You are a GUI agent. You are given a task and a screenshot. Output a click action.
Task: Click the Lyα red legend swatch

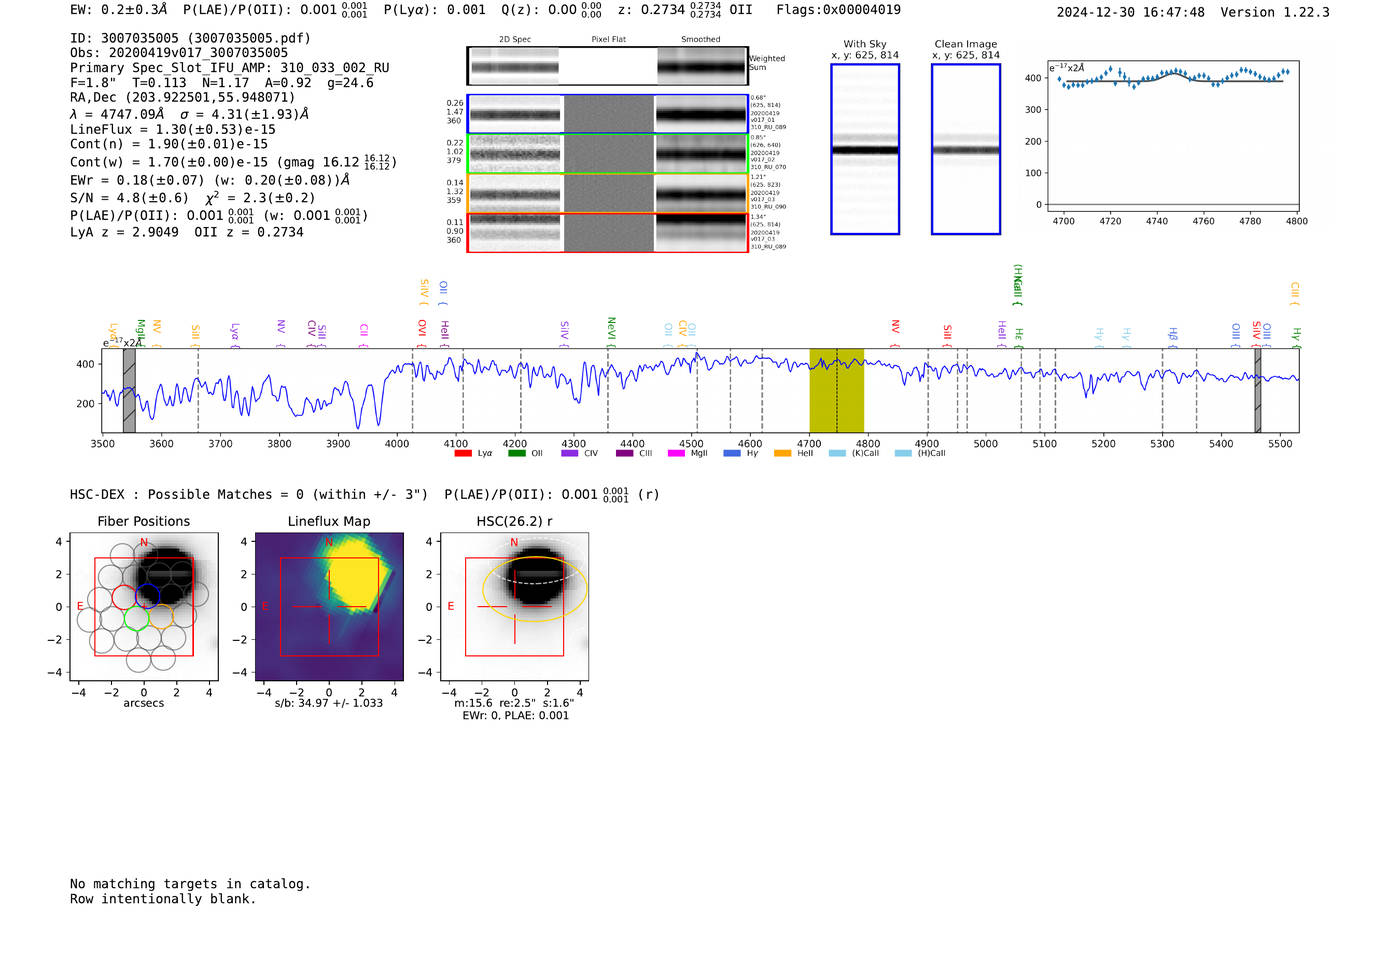463,453
